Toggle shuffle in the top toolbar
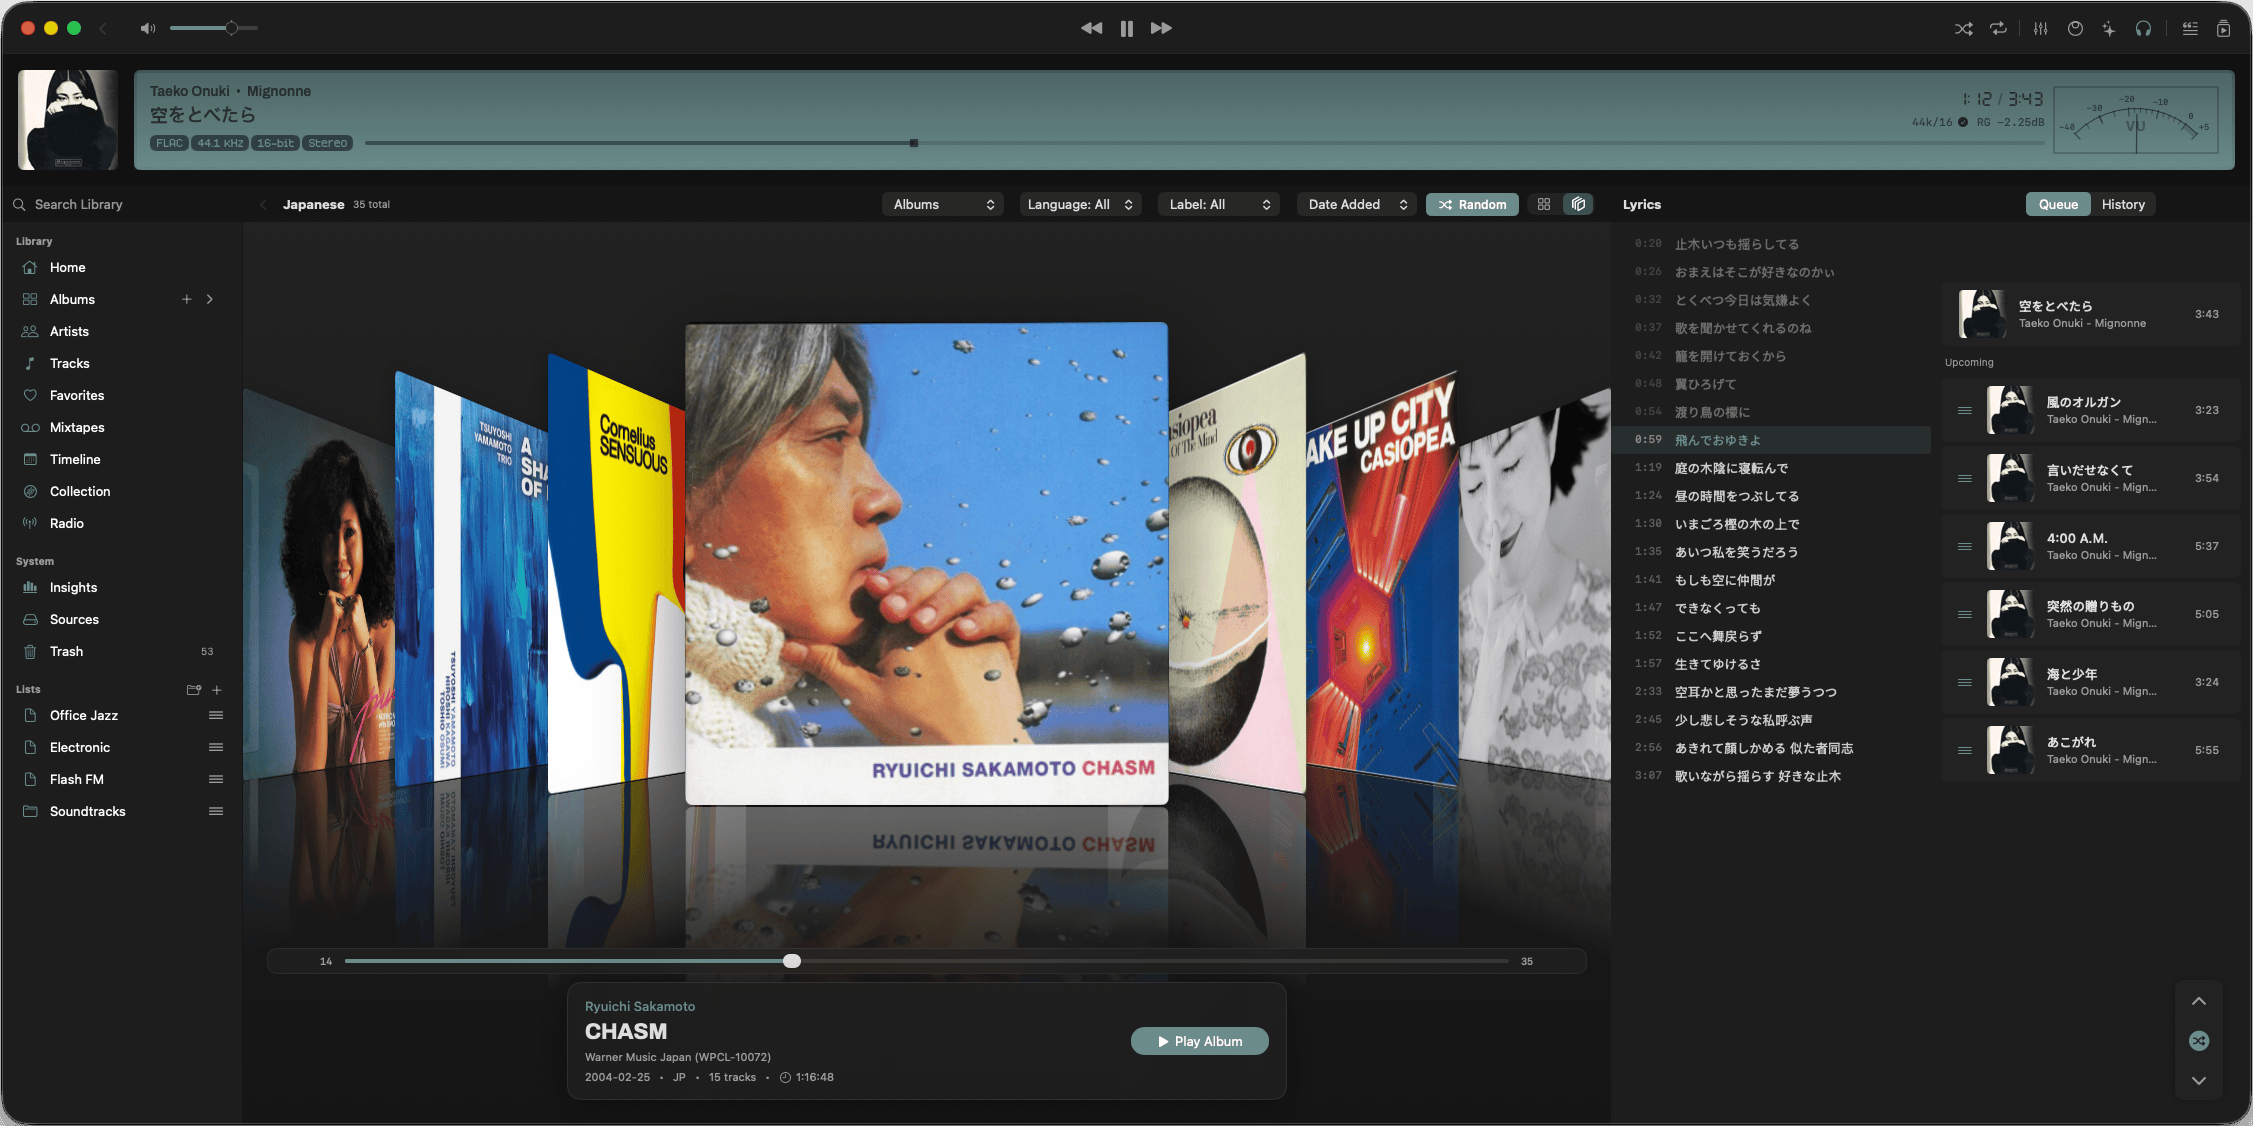 coord(1964,29)
